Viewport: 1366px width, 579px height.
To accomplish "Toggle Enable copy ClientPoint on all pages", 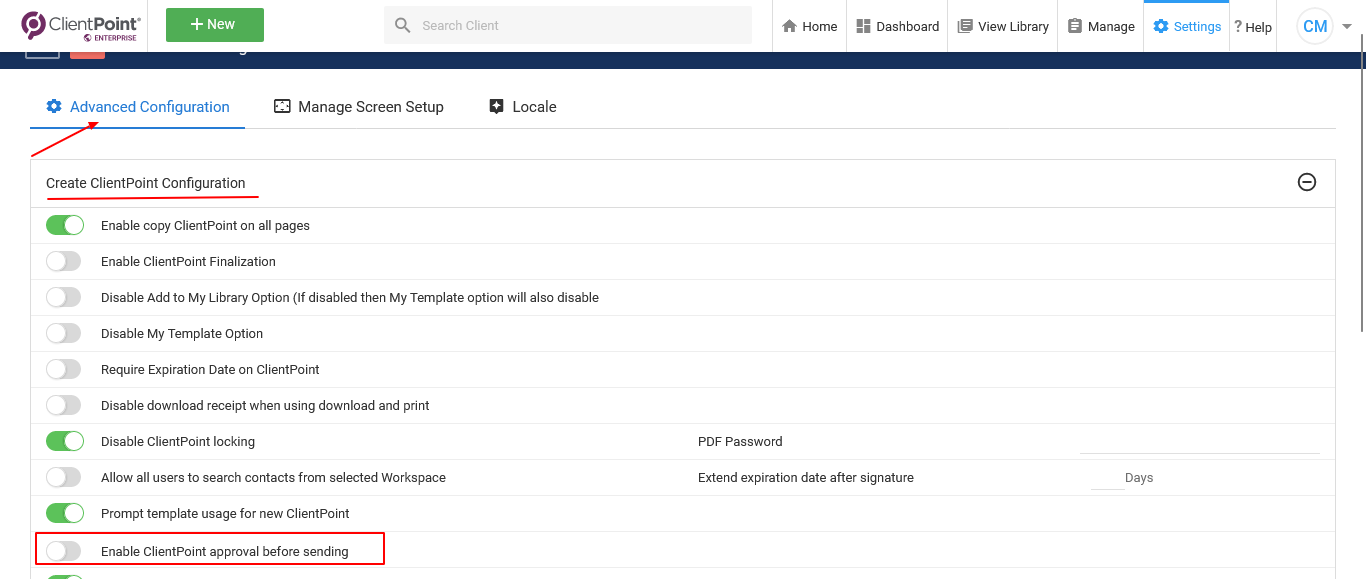I will [65, 225].
